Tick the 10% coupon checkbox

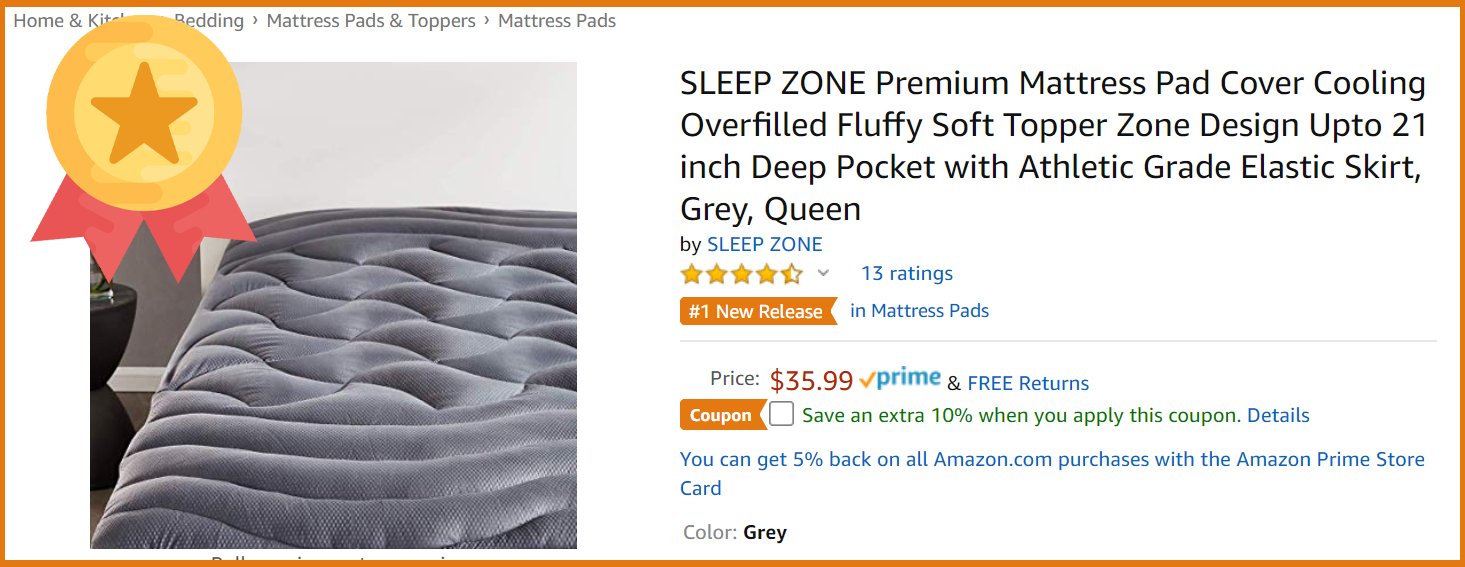click(782, 414)
